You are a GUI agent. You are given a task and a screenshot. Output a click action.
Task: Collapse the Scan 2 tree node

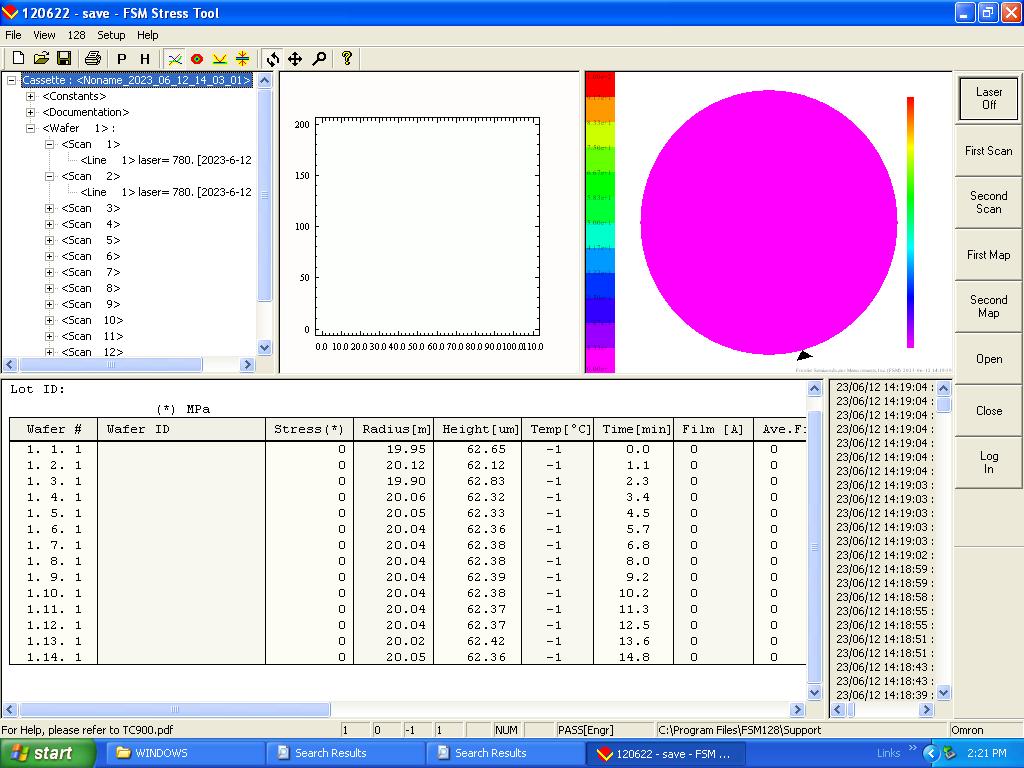(49, 176)
